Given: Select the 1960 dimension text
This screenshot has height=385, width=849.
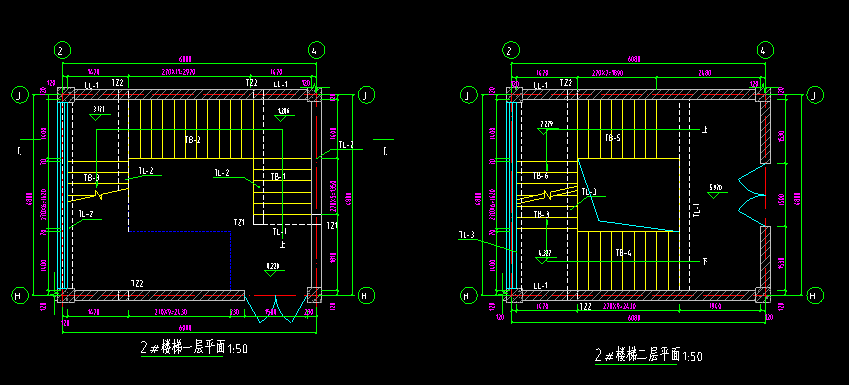Looking at the screenshot, I should click(x=714, y=306).
